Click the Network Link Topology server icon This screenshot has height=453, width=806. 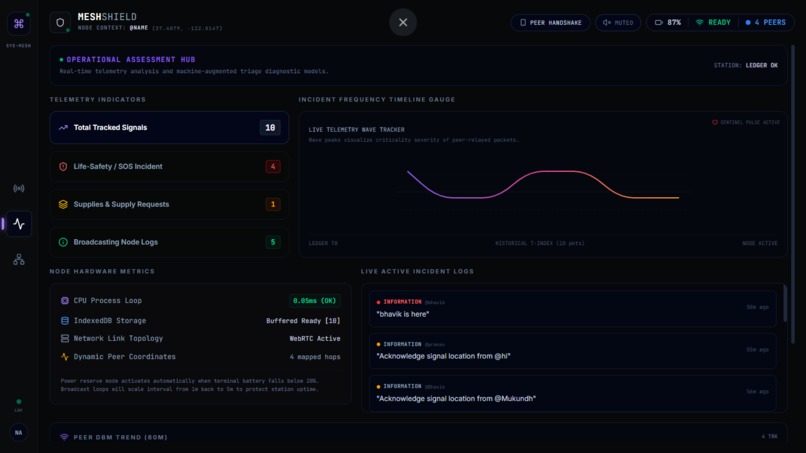point(65,338)
